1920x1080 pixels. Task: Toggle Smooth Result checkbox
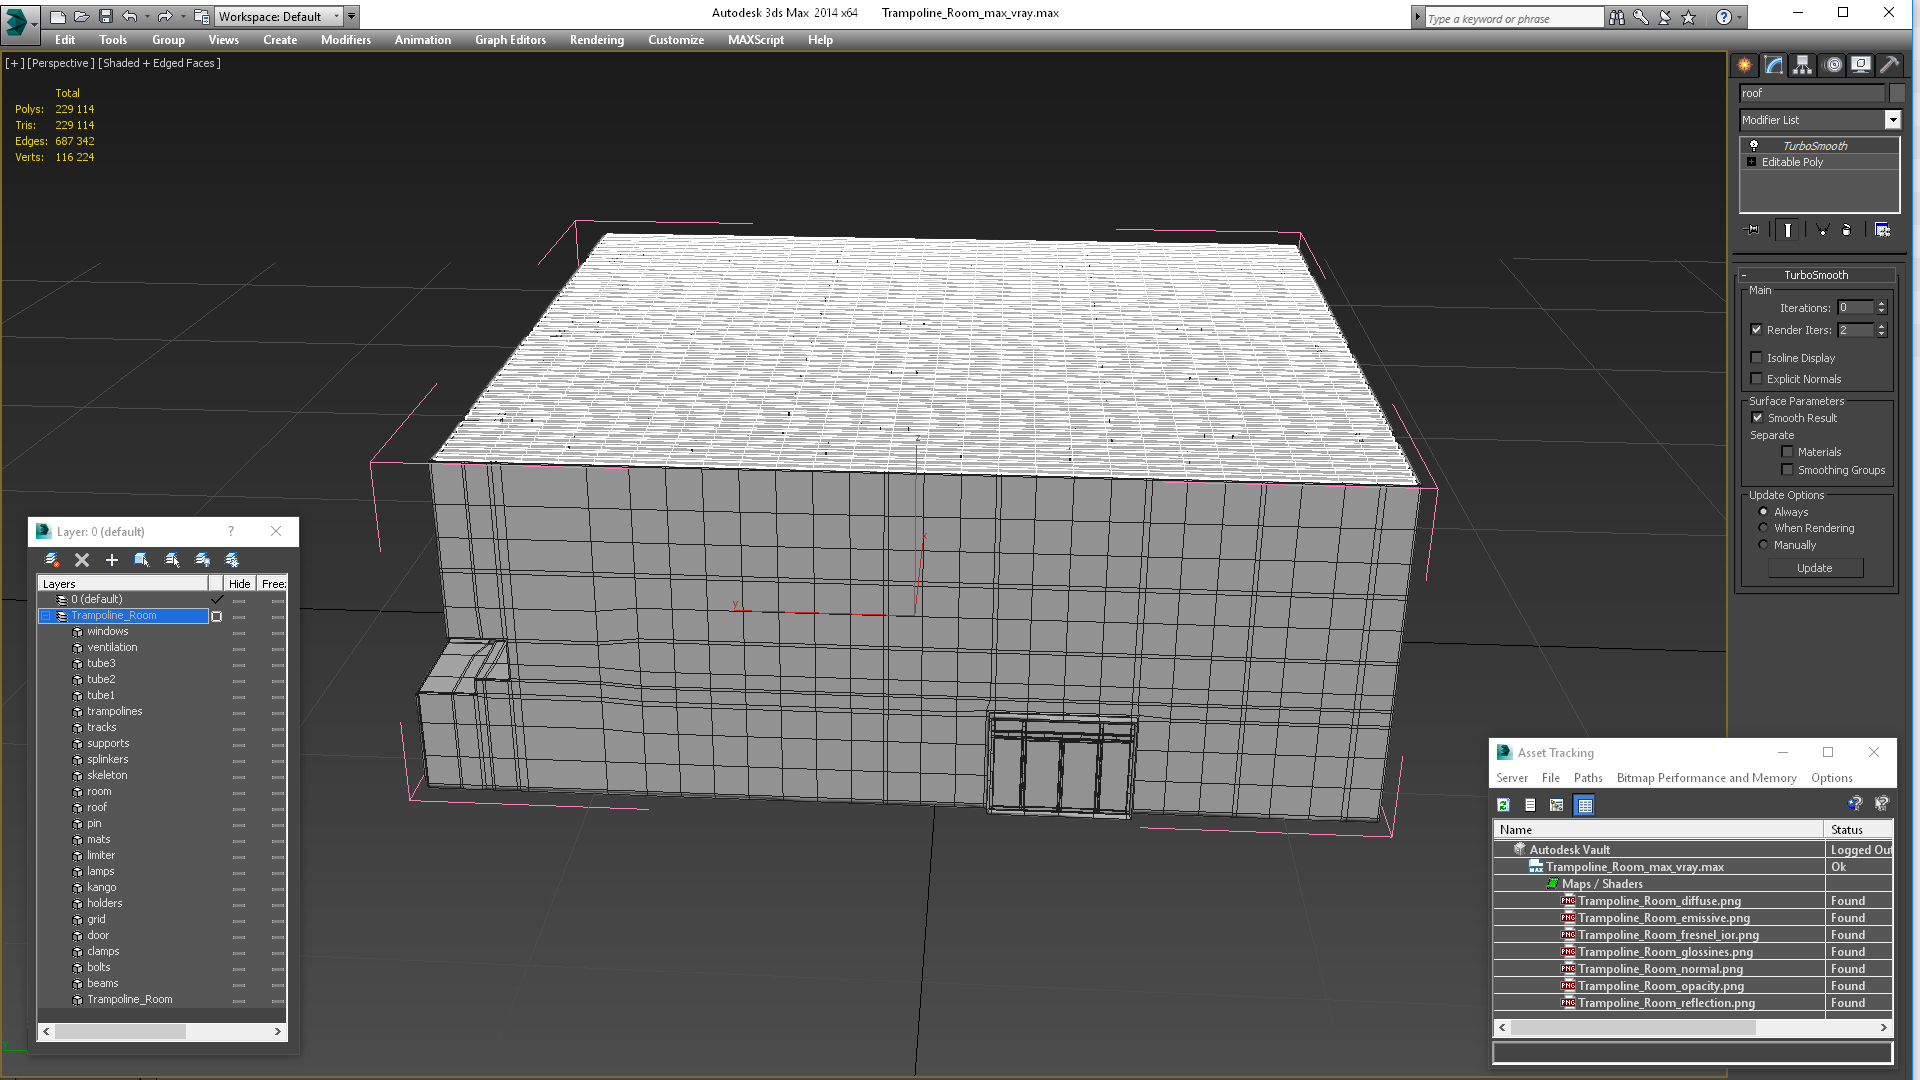[1758, 418]
